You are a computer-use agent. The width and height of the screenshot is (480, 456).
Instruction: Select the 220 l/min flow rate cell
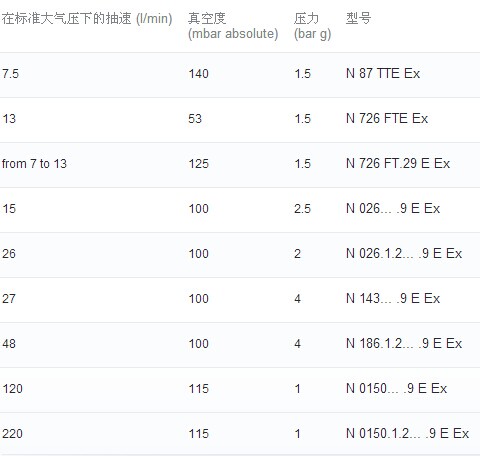point(12,434)
